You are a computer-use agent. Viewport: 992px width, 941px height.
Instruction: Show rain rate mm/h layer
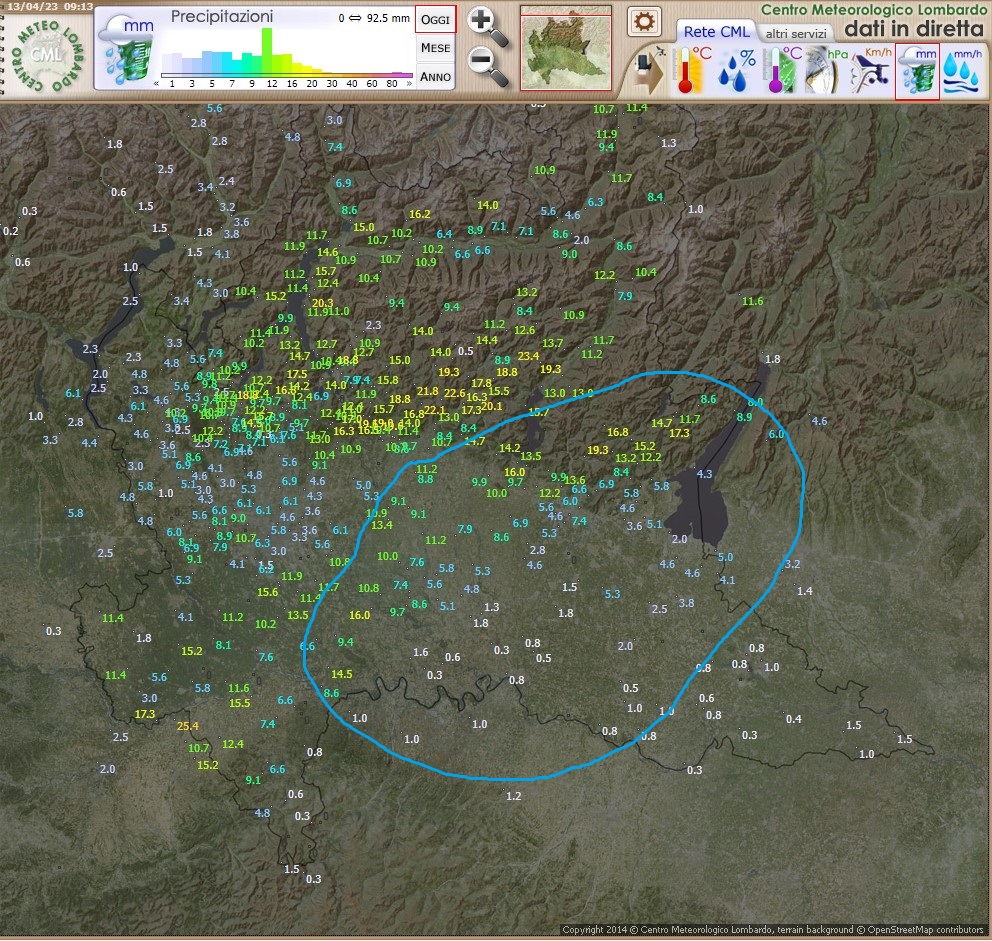point(962,72)
